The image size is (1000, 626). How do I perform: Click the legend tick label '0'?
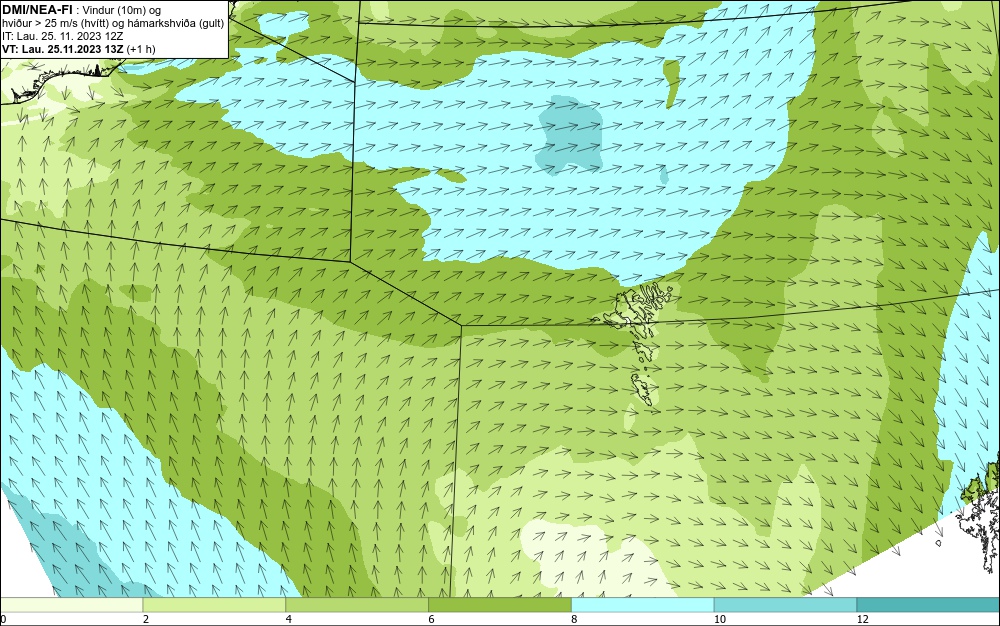click(3, 619)
